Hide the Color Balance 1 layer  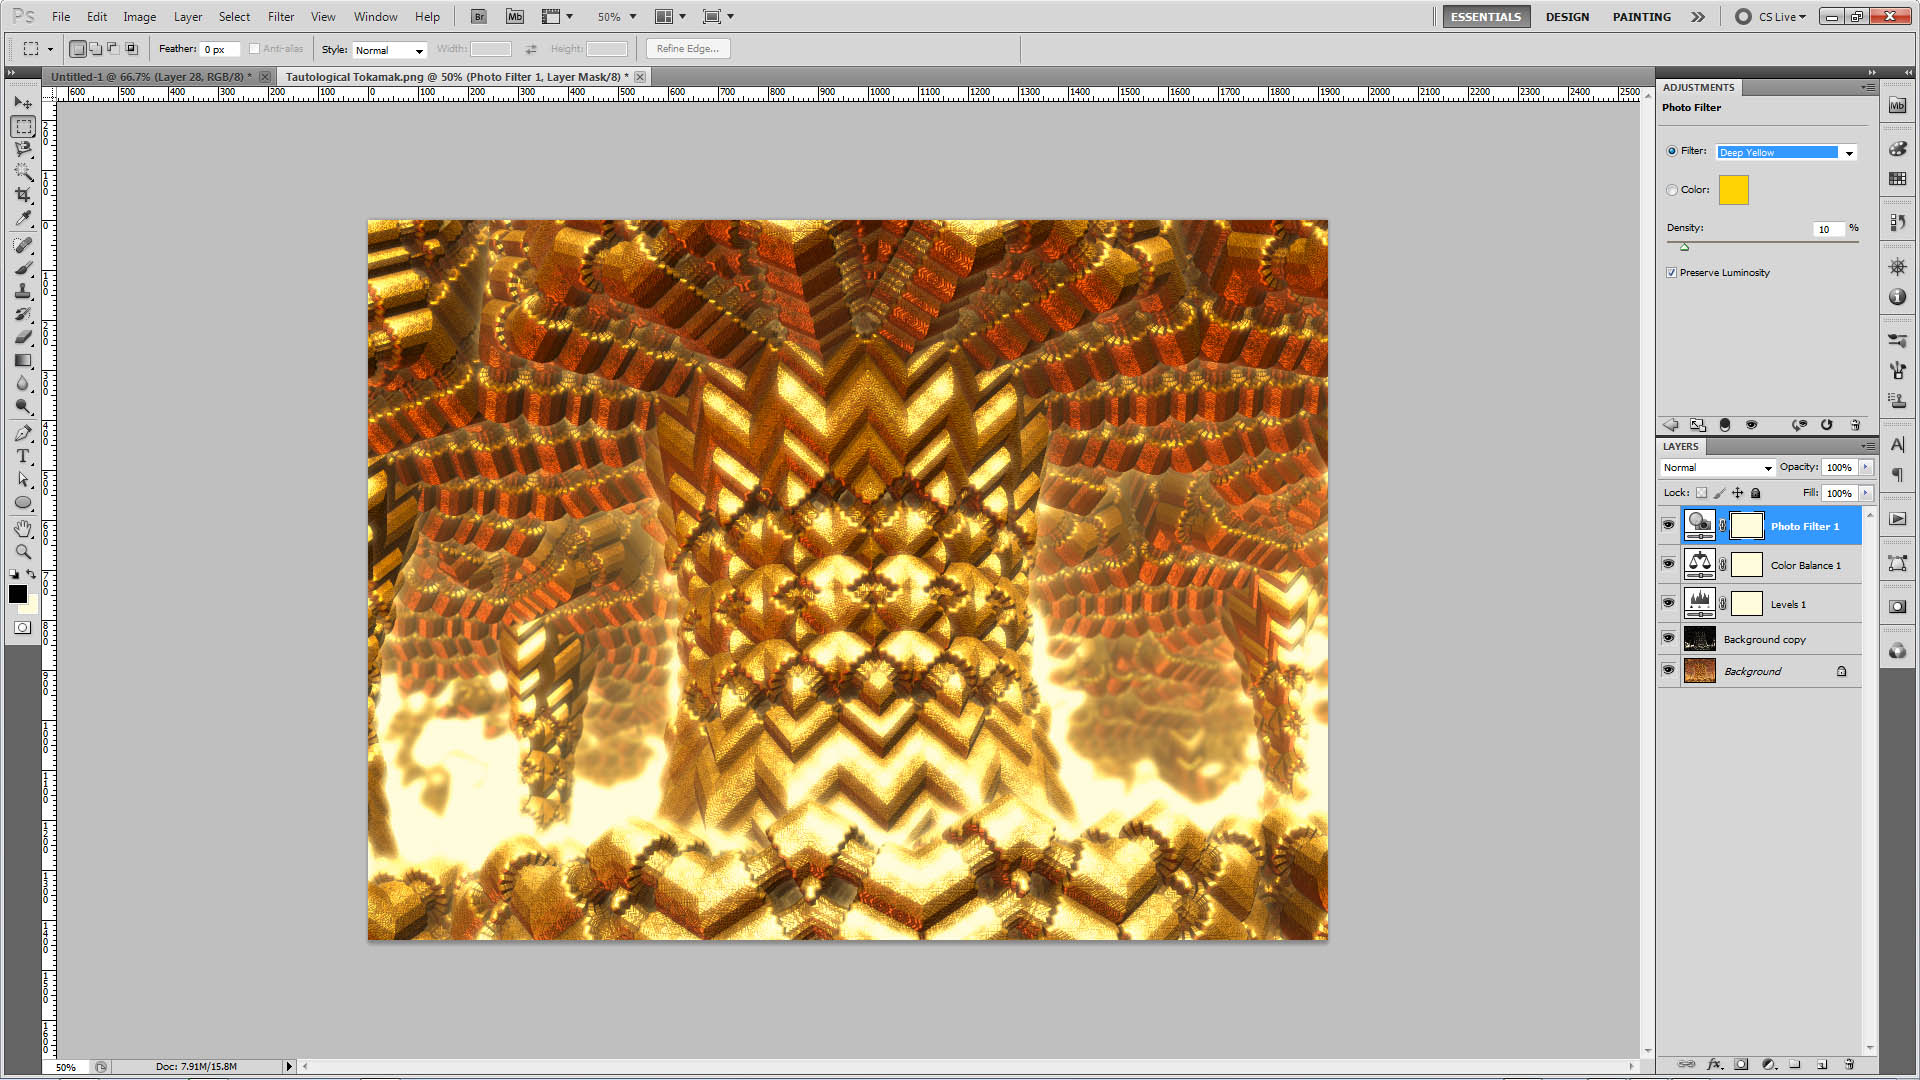point(1668,564)
